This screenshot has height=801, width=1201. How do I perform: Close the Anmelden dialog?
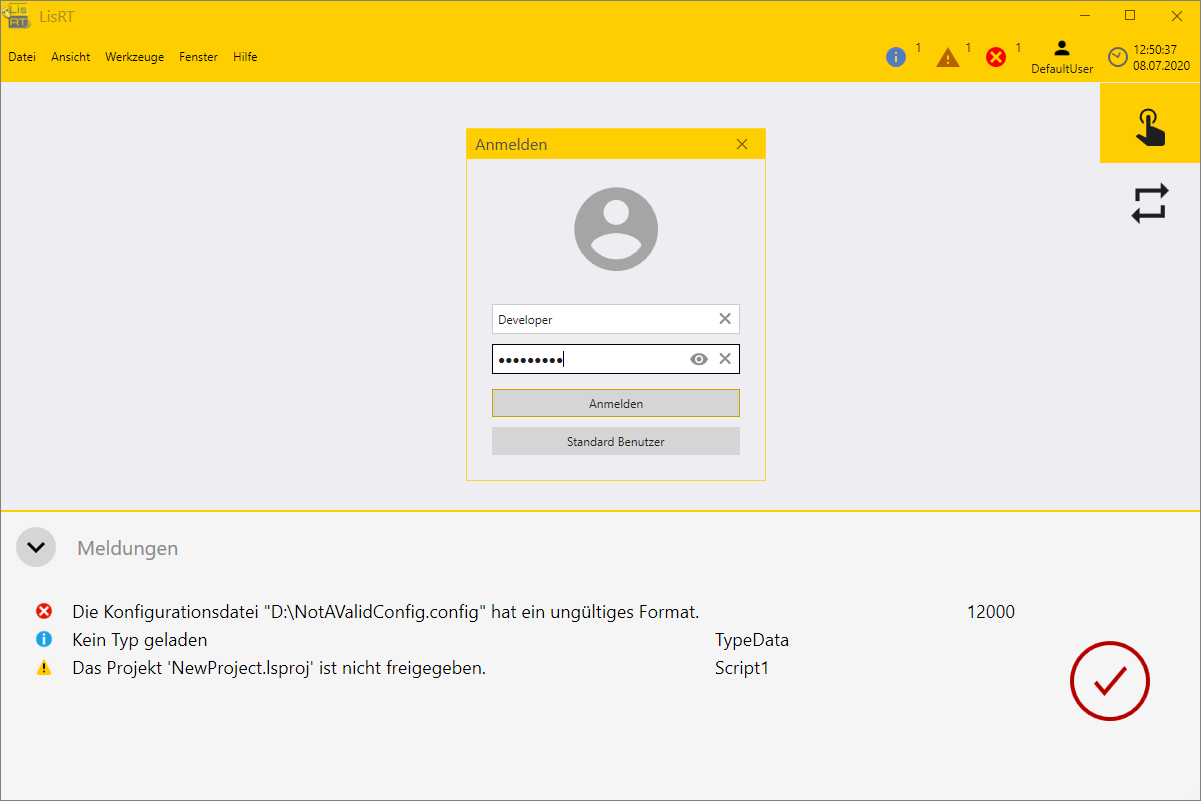coord(742,144)
